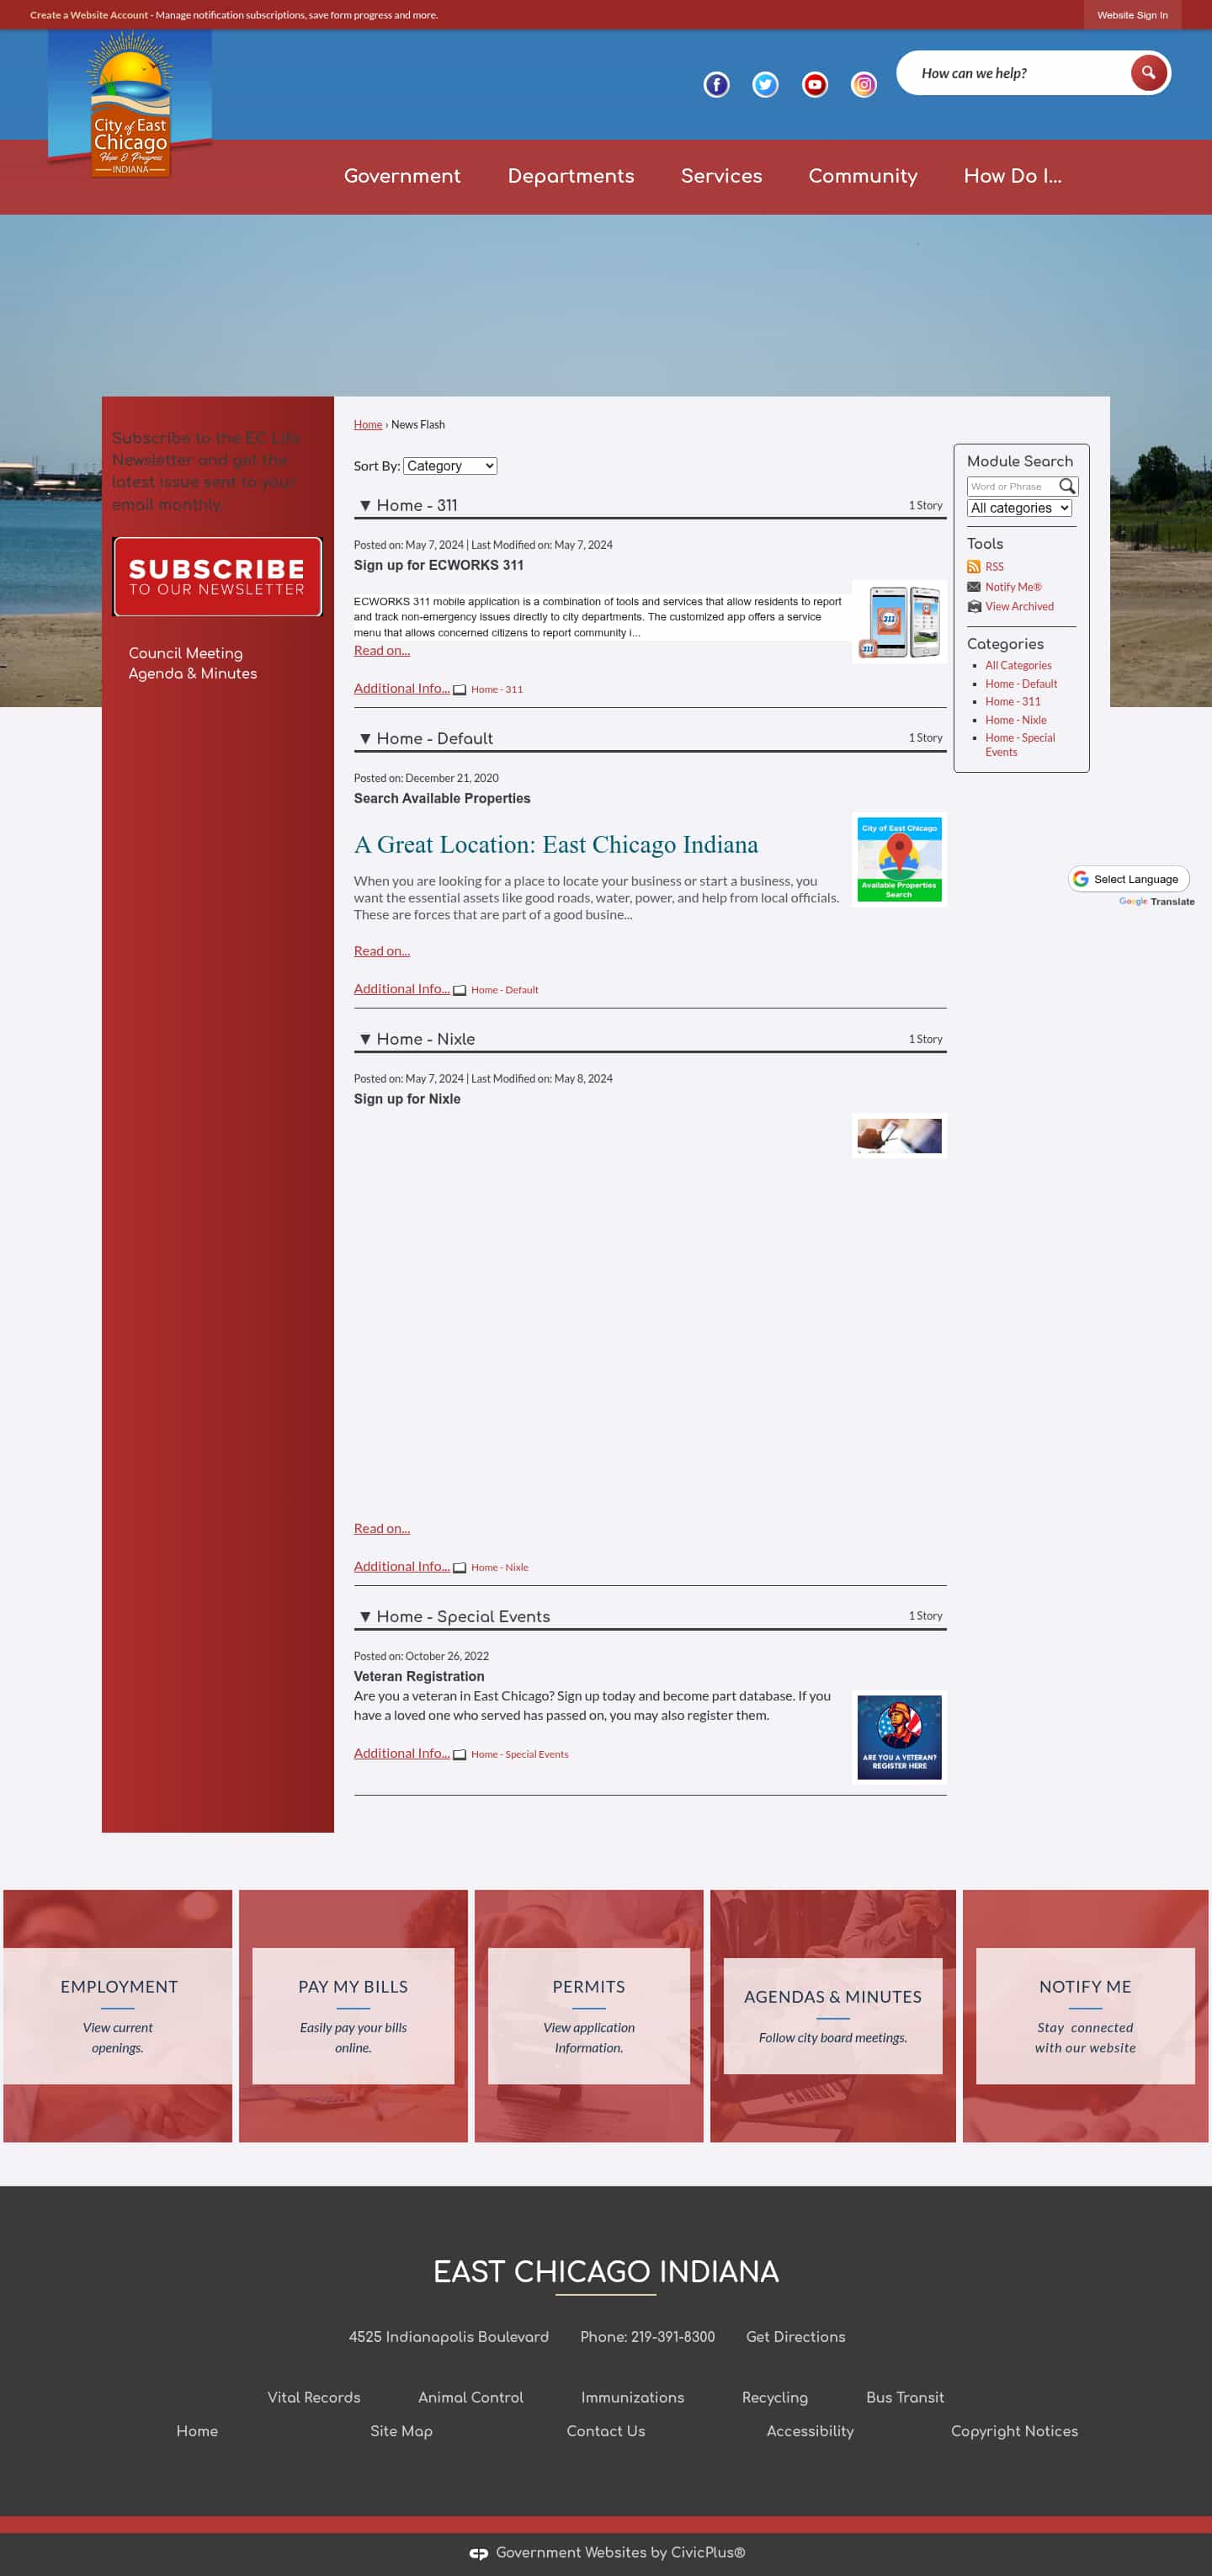Click Vital Records footer link
The height and width of the screenshot is (2576, 1212).
click(x=314, y=2398)
